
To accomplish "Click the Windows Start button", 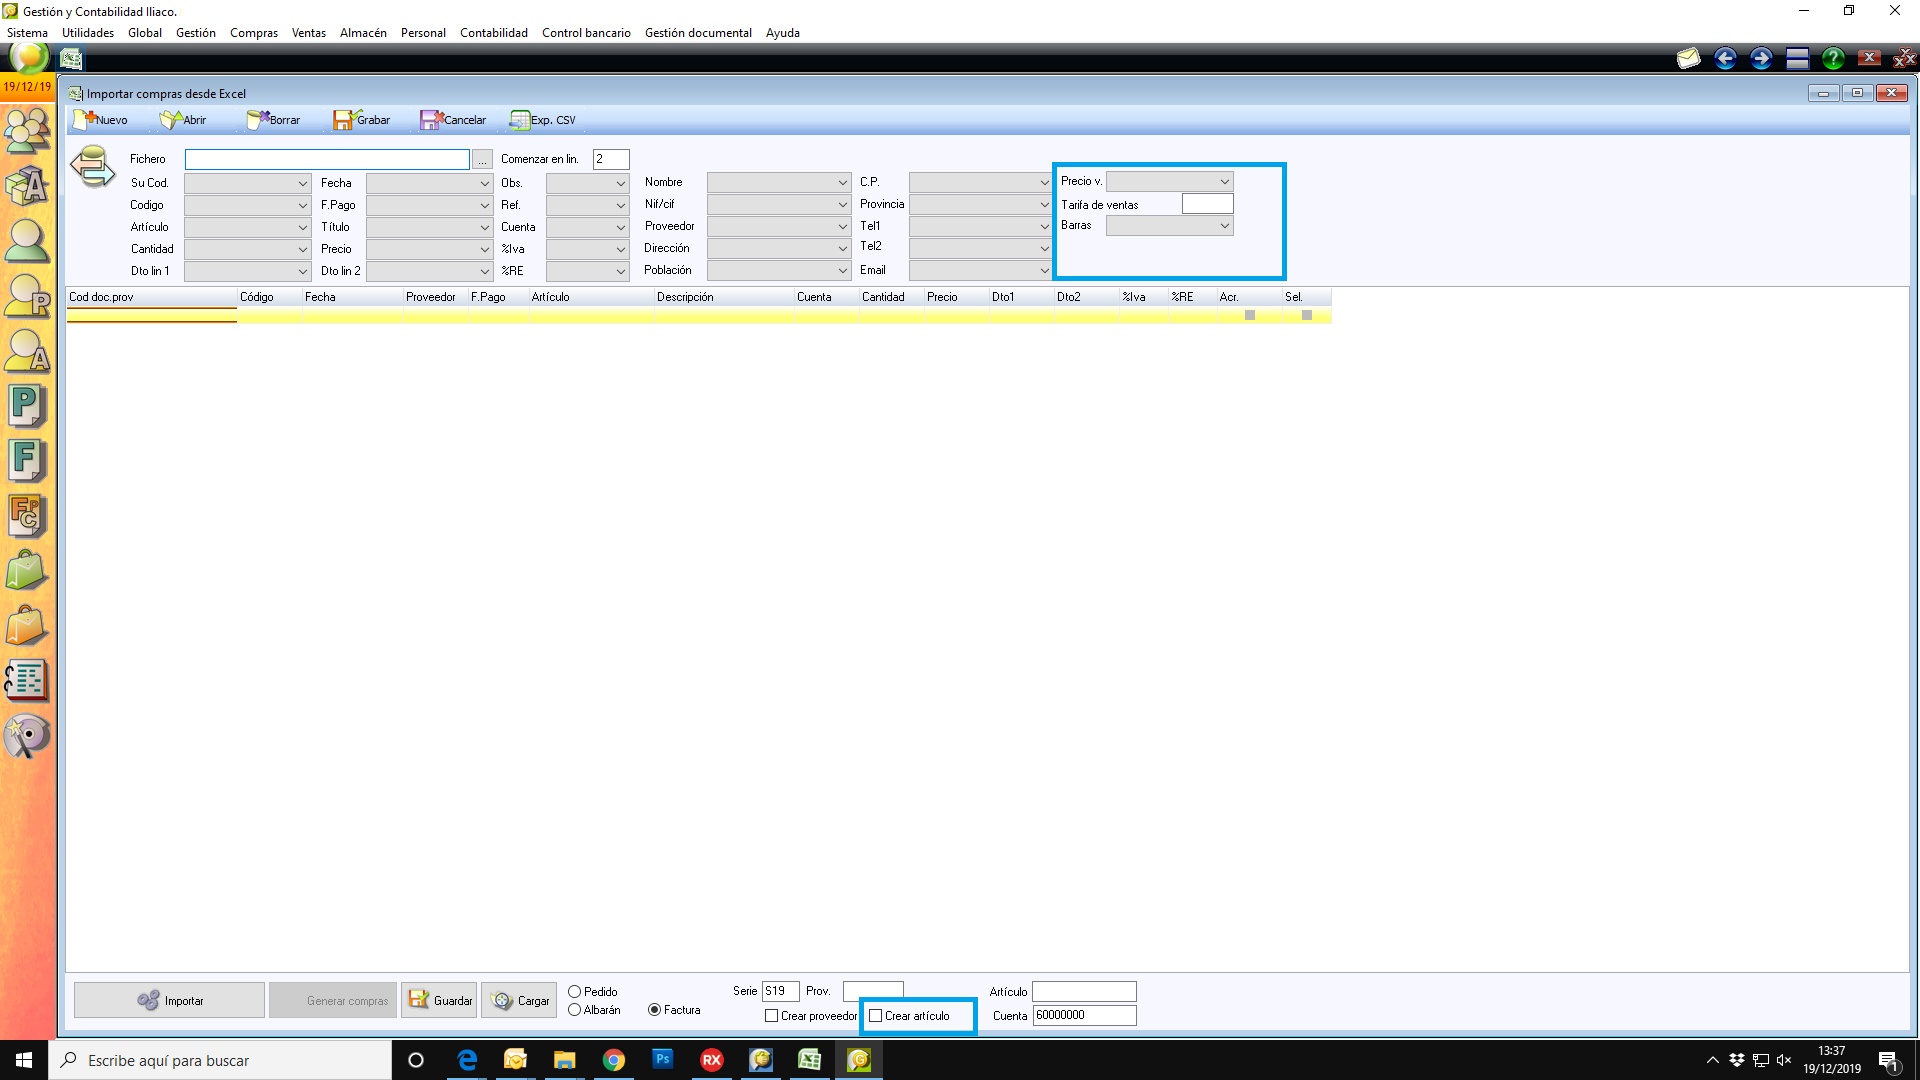I will pos(24,1060).
